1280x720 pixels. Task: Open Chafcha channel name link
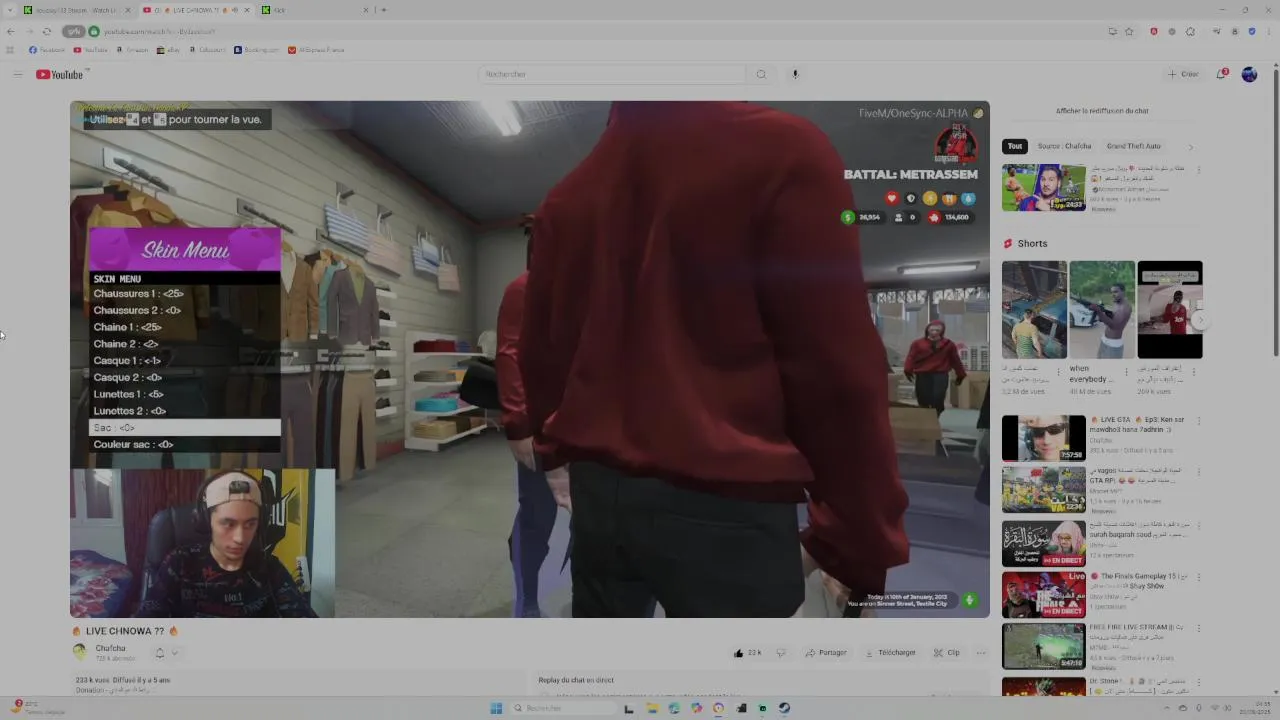coord(111,648)
